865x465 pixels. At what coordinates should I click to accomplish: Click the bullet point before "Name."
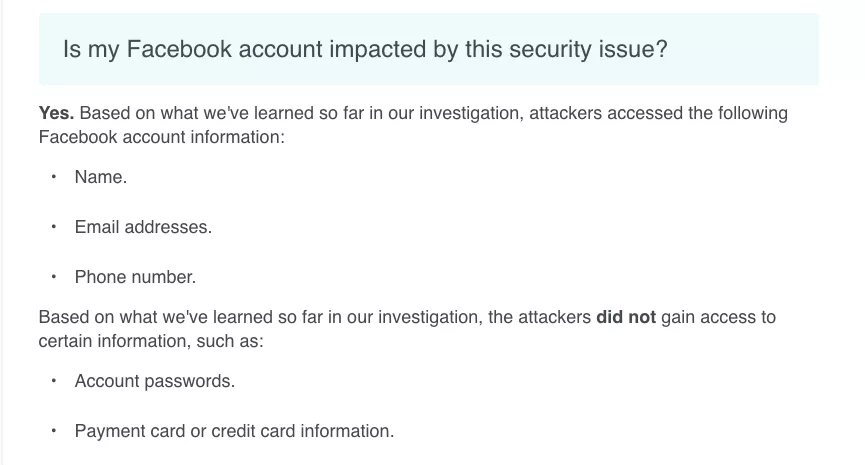53,177
